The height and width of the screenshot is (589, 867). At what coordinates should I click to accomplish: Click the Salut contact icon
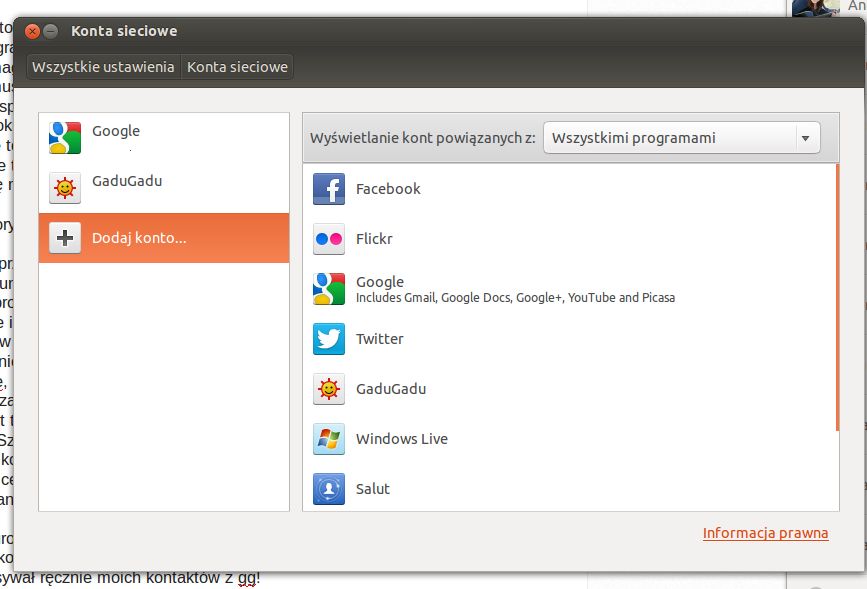329,489
